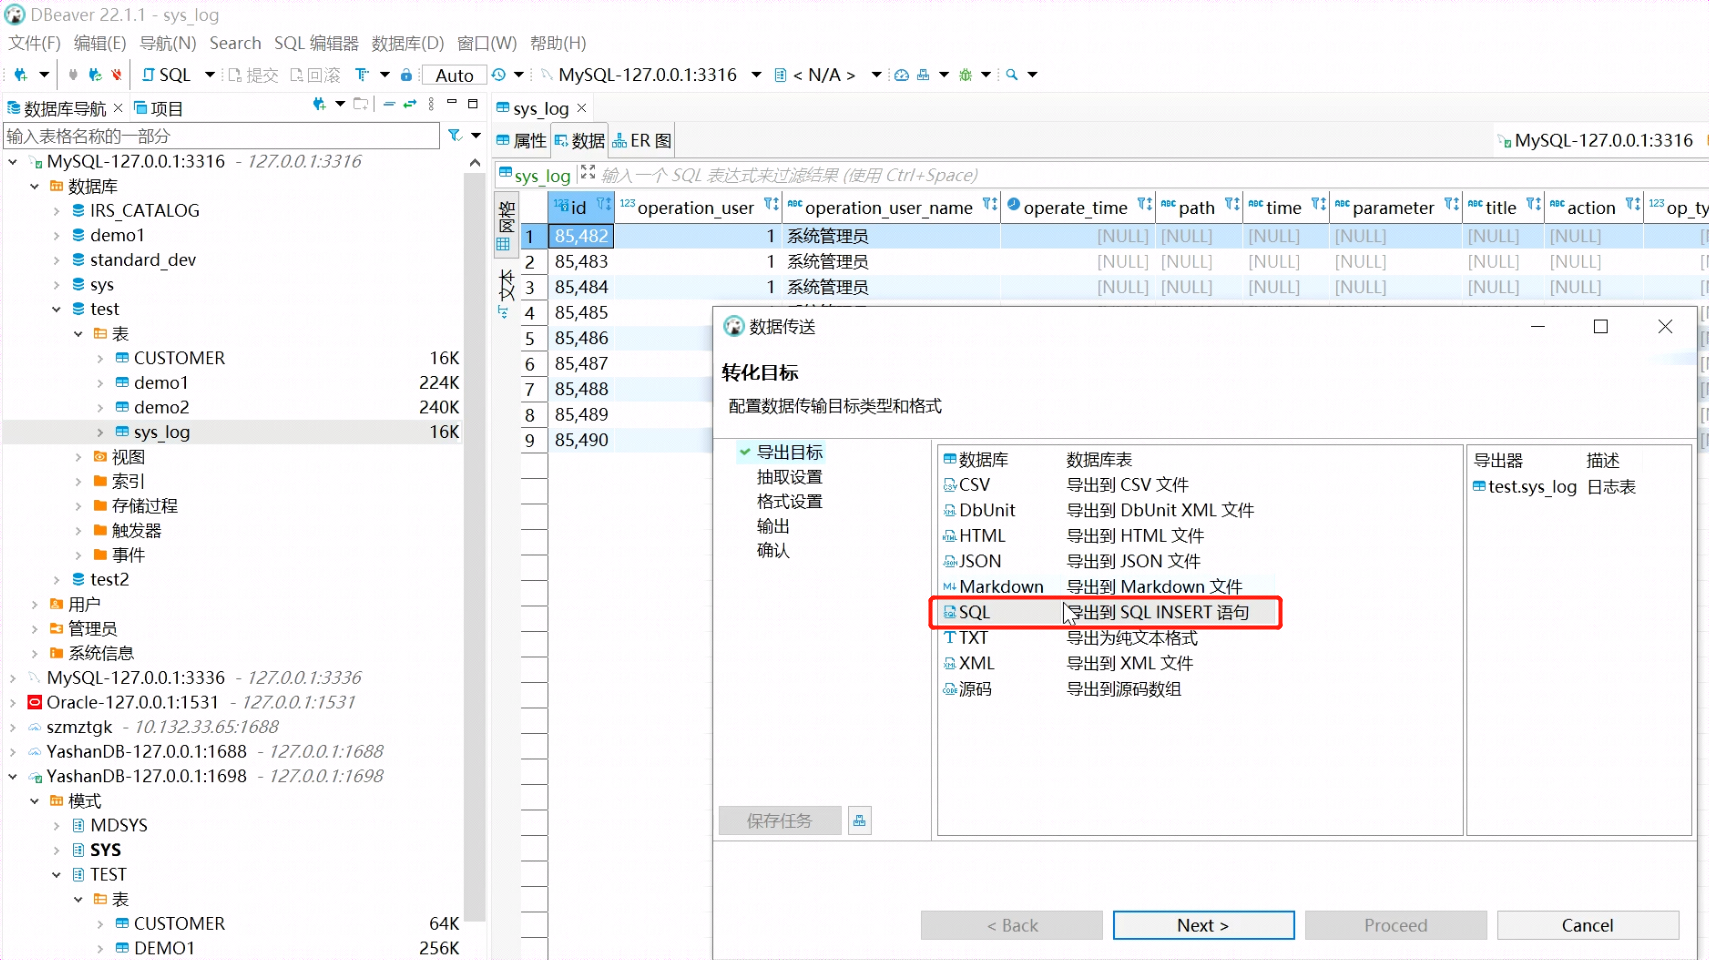Open the active connection MySQL-127.0.0.1:3316 dropdown

point(756,75)
